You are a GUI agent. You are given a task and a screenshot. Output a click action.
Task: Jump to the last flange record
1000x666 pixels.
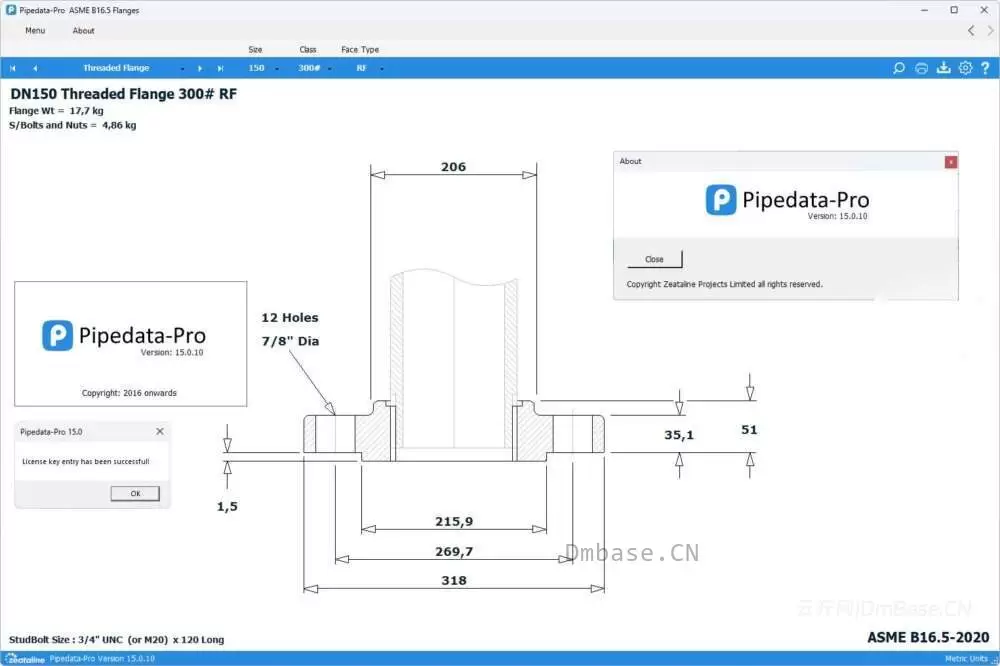[221, 68]
